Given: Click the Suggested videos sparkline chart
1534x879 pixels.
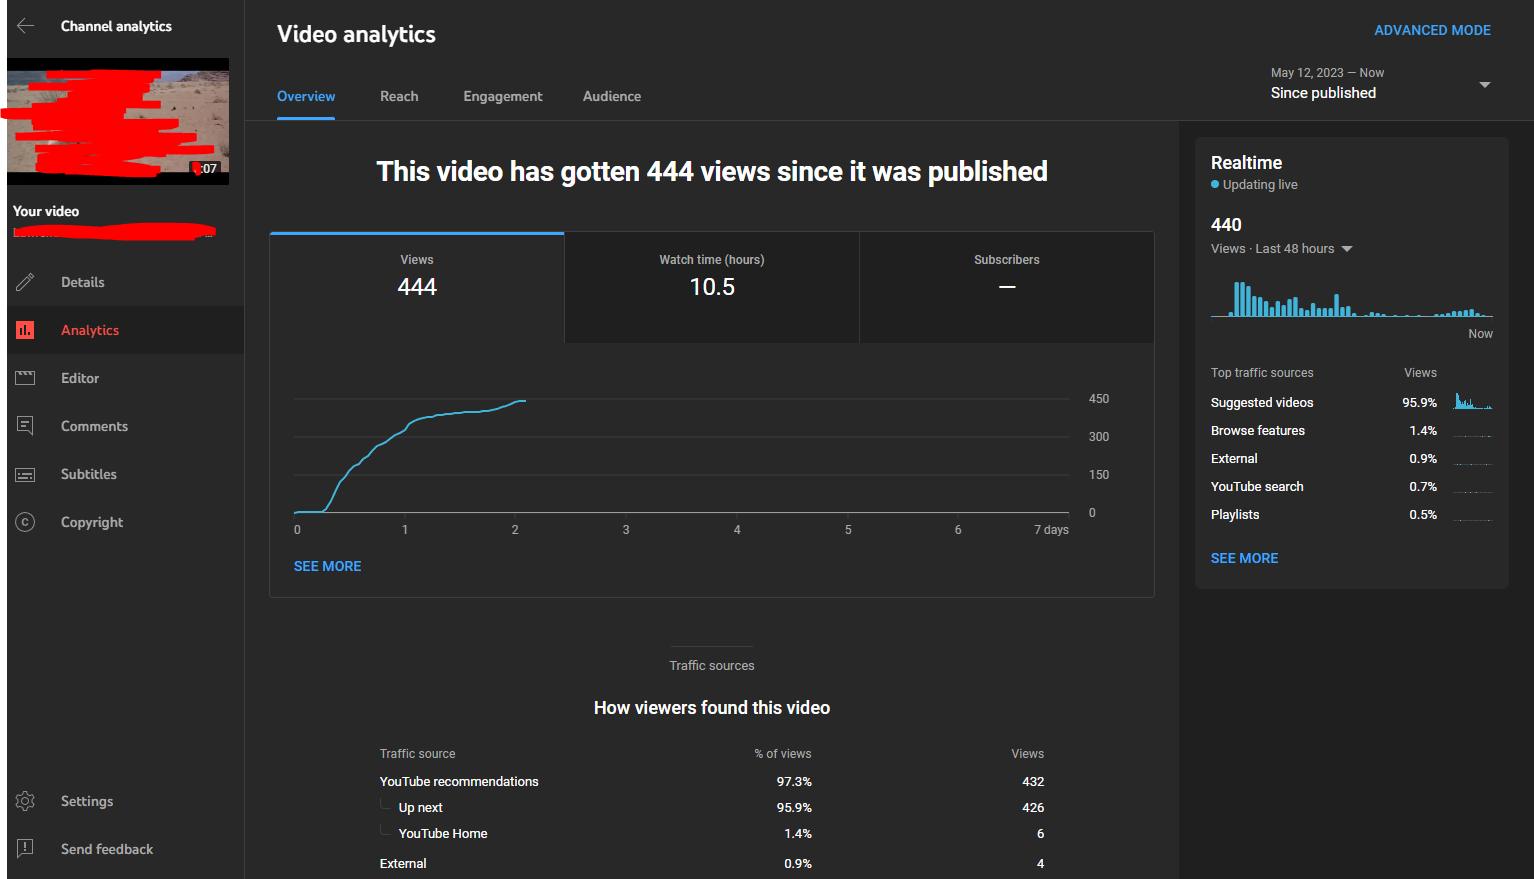Looking at the screenshot, I should tap(1473, 402).
